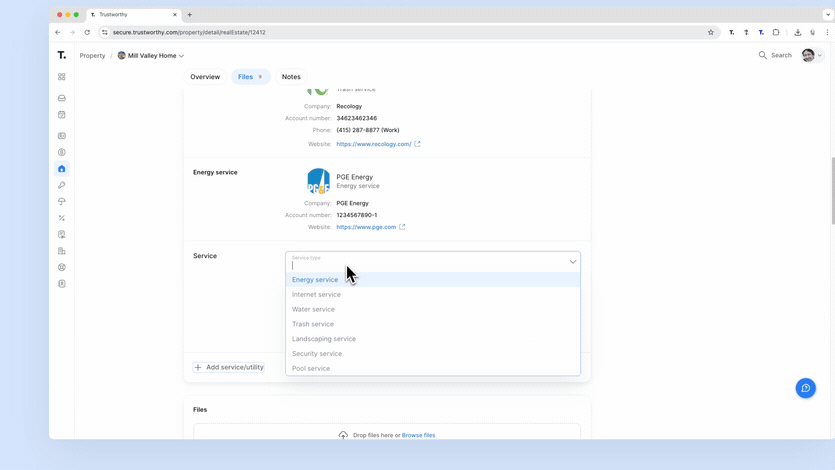Expand the Mill Valley Home property switcher

(151, 56)
